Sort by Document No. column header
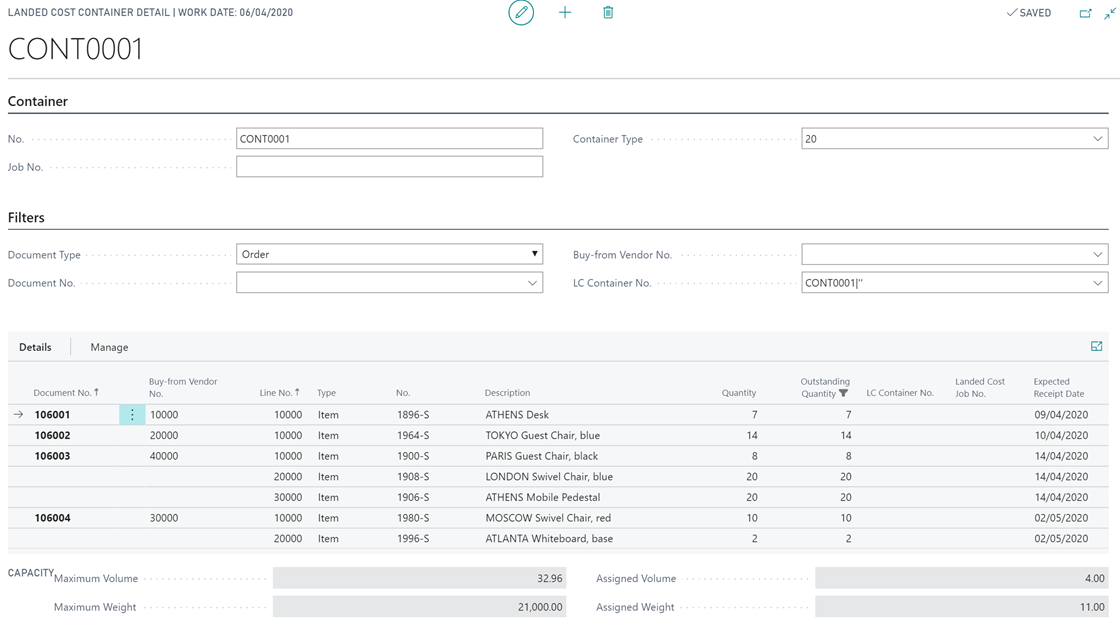 tap(64, 393)
